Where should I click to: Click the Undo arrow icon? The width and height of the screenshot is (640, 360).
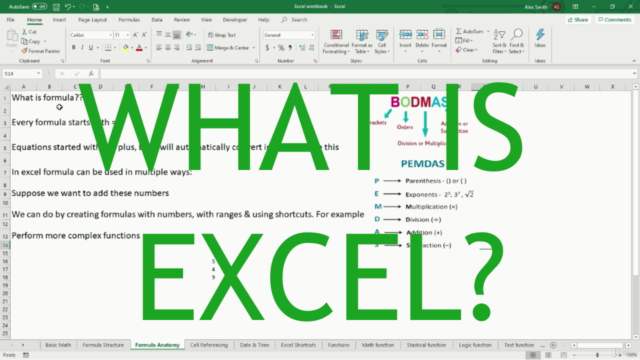68,7
